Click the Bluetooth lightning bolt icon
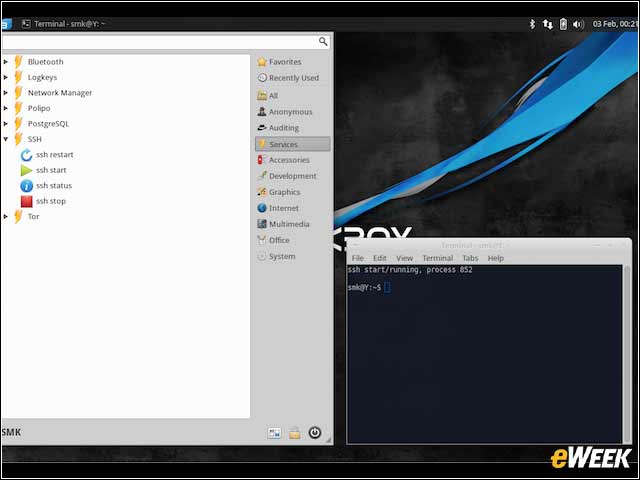640x480 pixels. (18, 62)
